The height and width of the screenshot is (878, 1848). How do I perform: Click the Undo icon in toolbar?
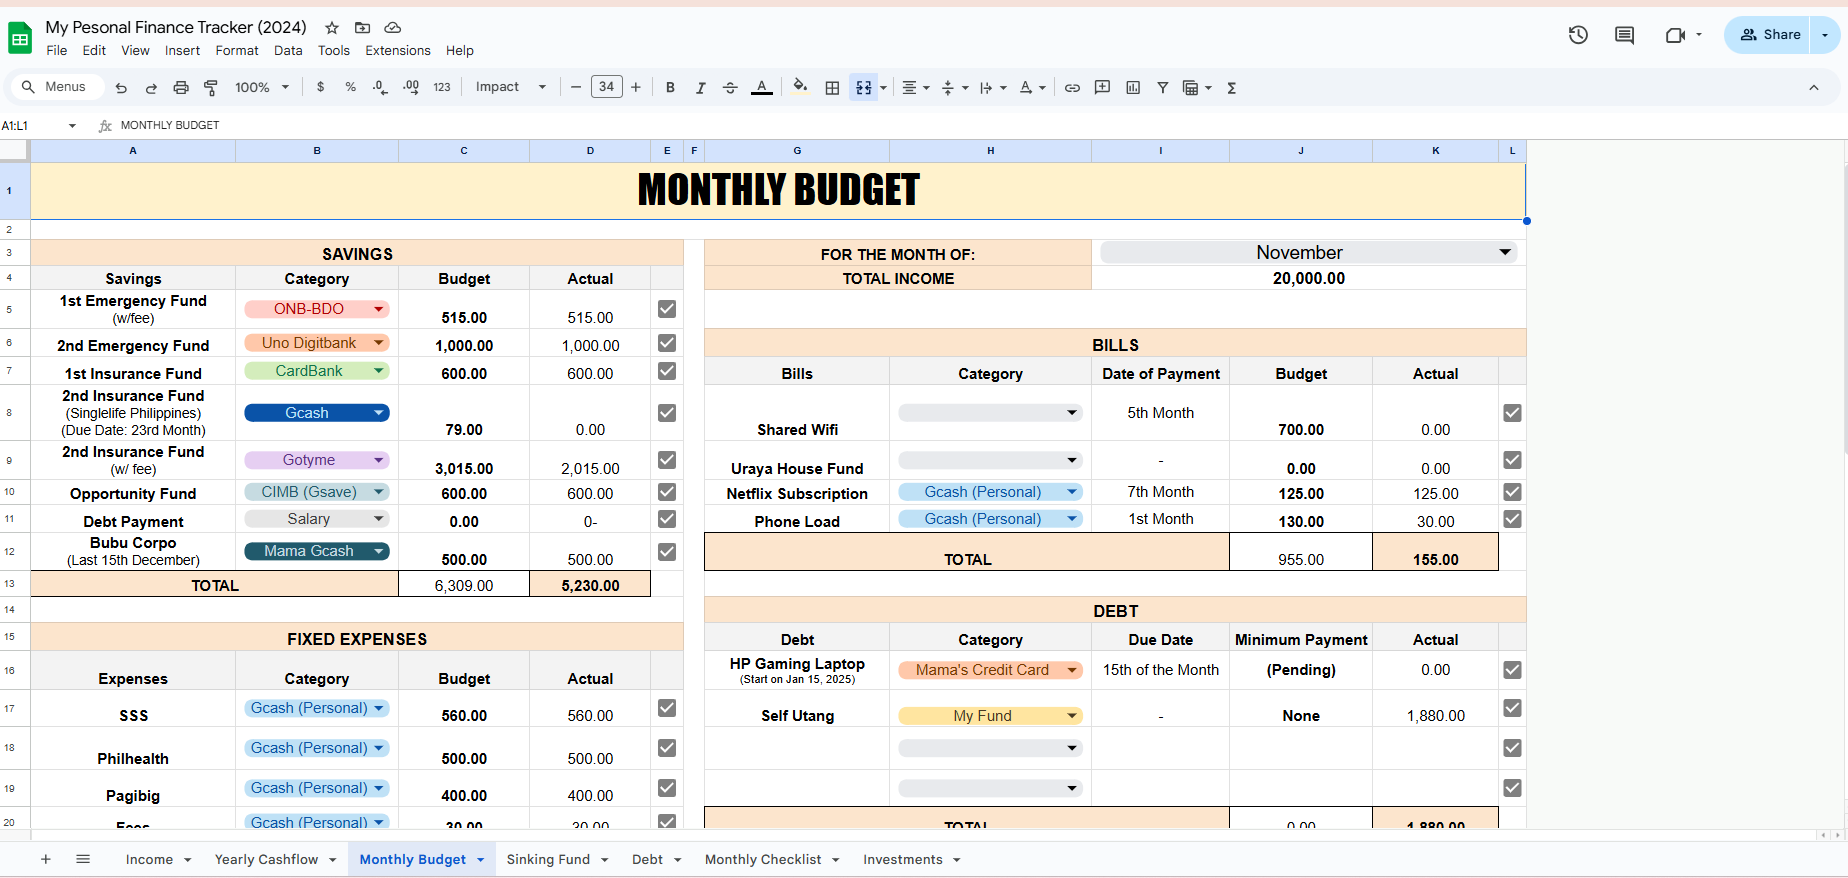click(x=121, y=88)
